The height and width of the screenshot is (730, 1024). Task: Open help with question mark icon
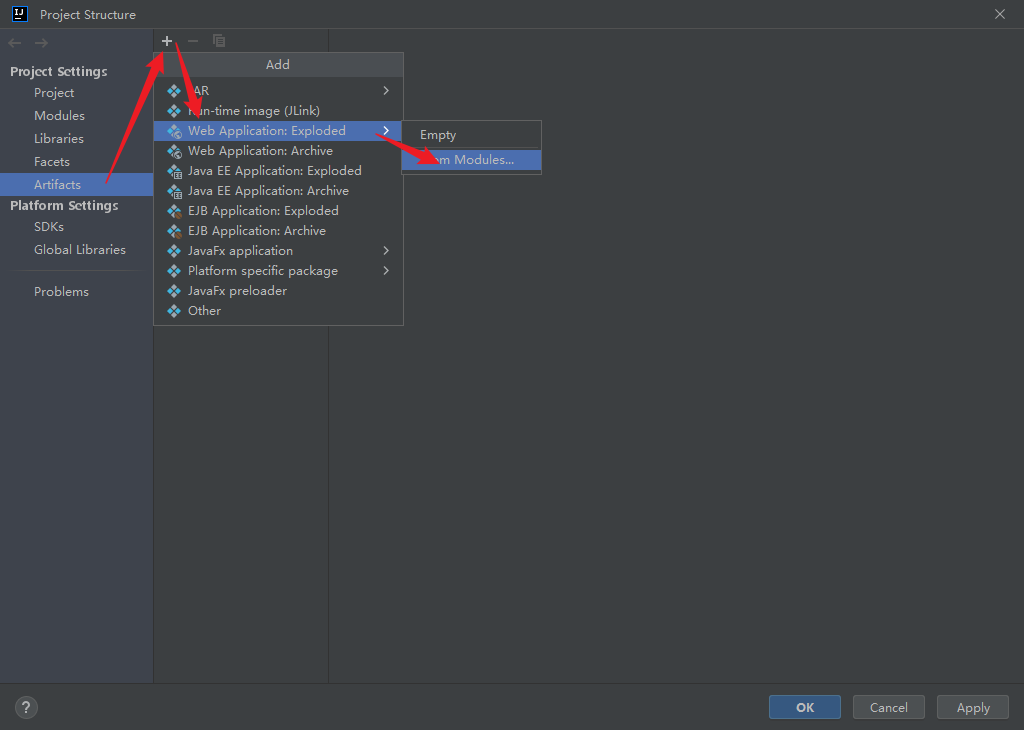26,707
